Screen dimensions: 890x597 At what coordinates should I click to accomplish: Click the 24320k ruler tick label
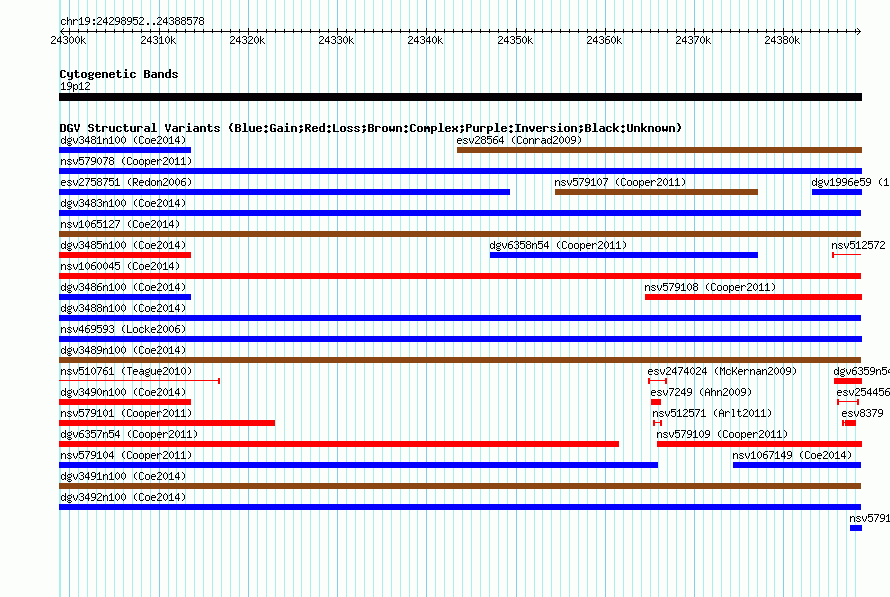coord(247,40)
